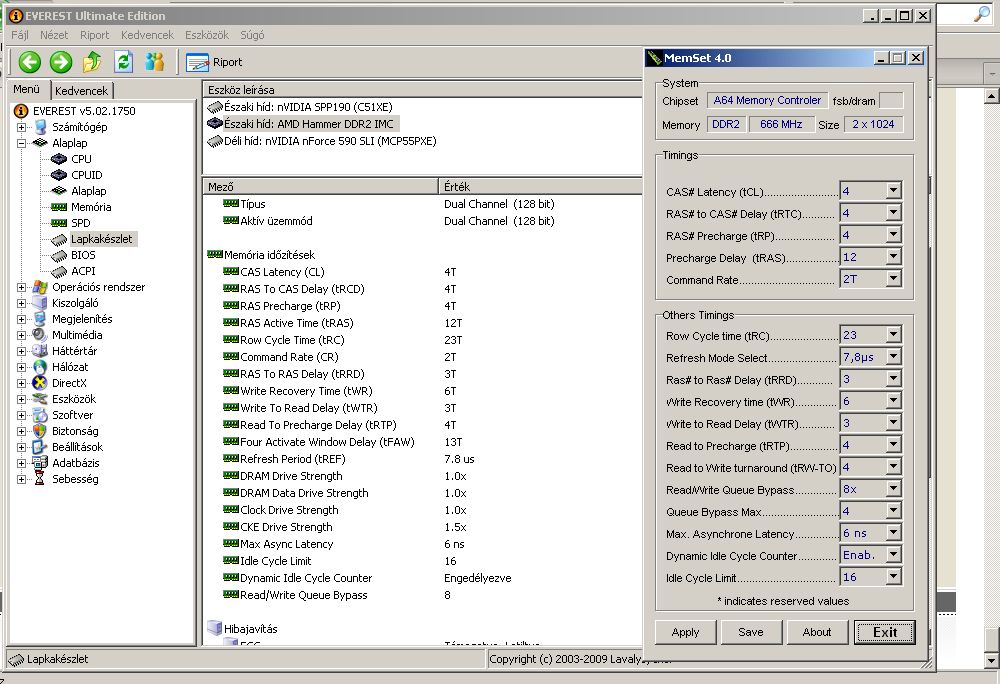
Task: Open the Refresh Mode Select dropdown
Action: coord(893,357)
